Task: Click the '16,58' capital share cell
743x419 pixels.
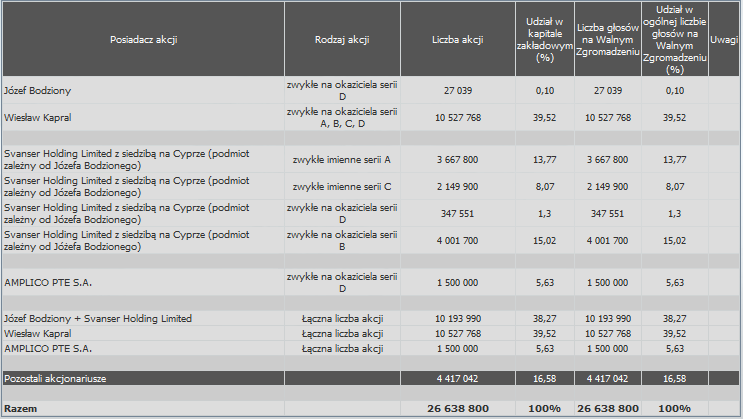Action: tap(544, 379)
